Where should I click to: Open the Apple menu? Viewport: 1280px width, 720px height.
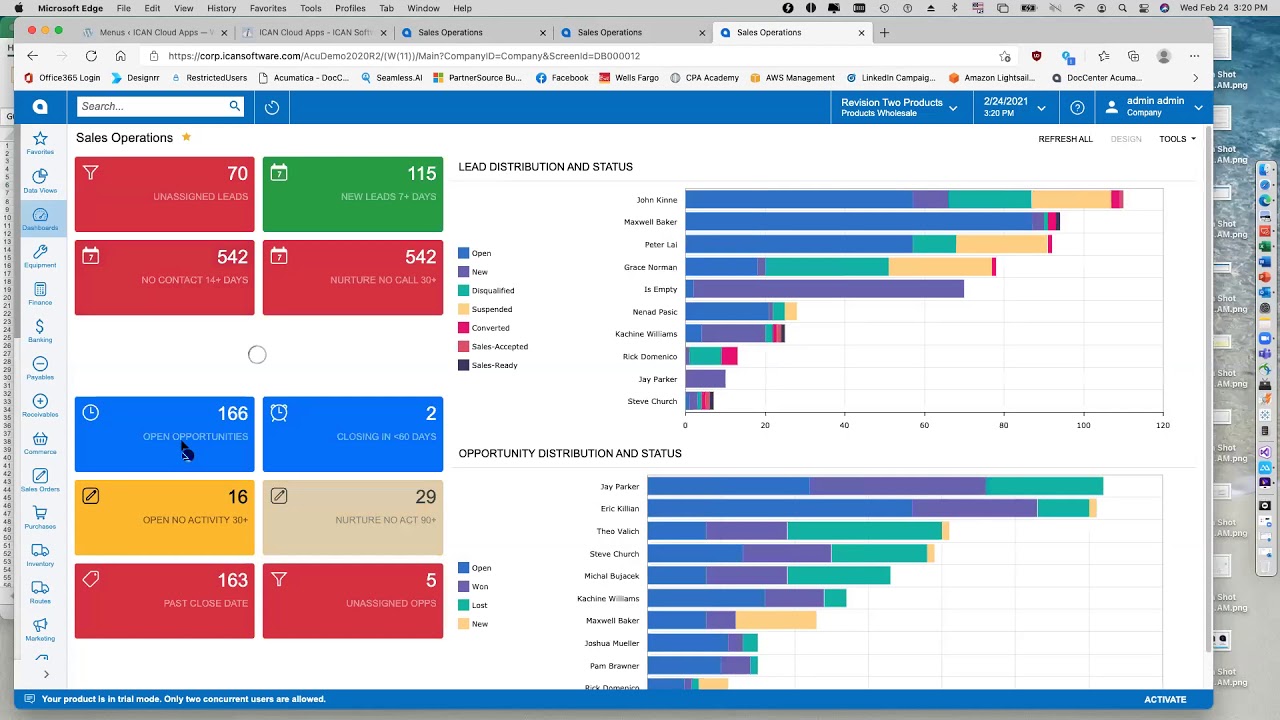coord(18,8)
